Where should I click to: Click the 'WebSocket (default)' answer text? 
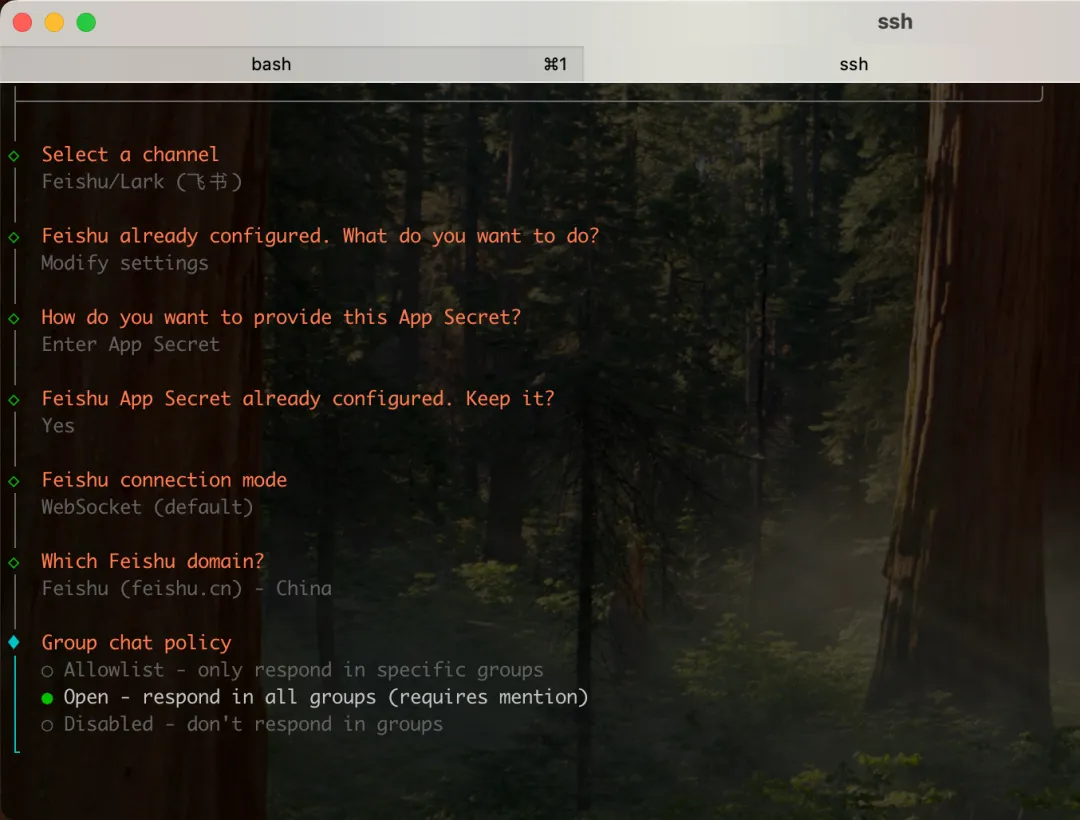pyautogui.click(x=147, y=507)
